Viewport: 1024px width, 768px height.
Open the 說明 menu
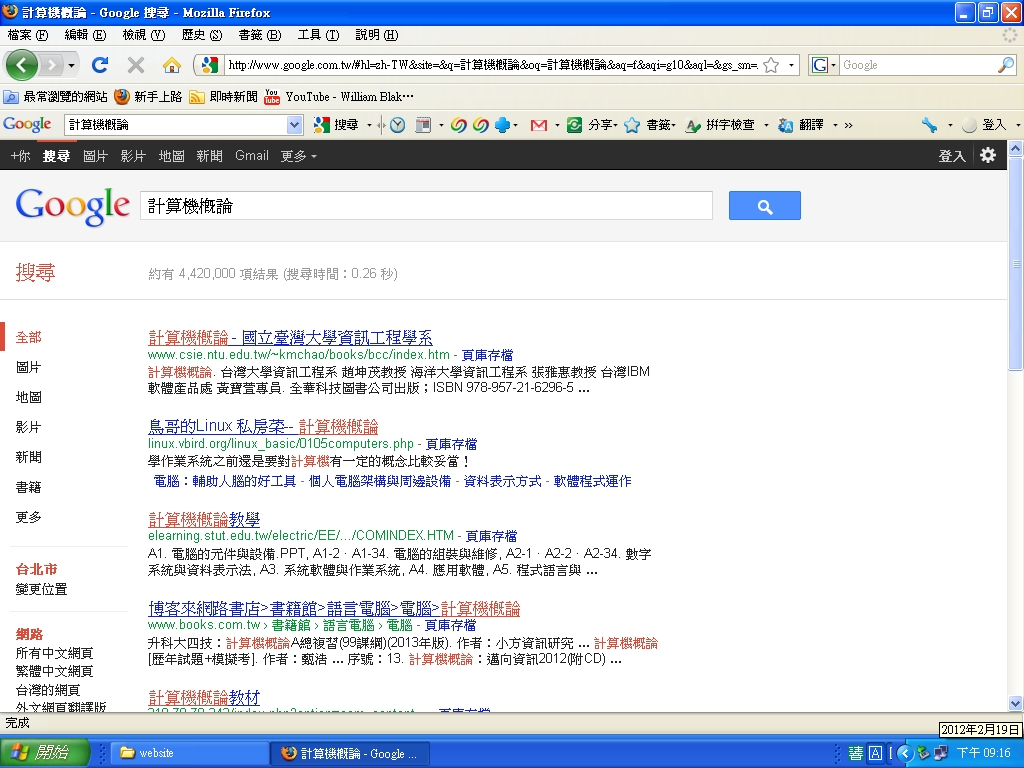pyautogui.click(x=377, y=35)
